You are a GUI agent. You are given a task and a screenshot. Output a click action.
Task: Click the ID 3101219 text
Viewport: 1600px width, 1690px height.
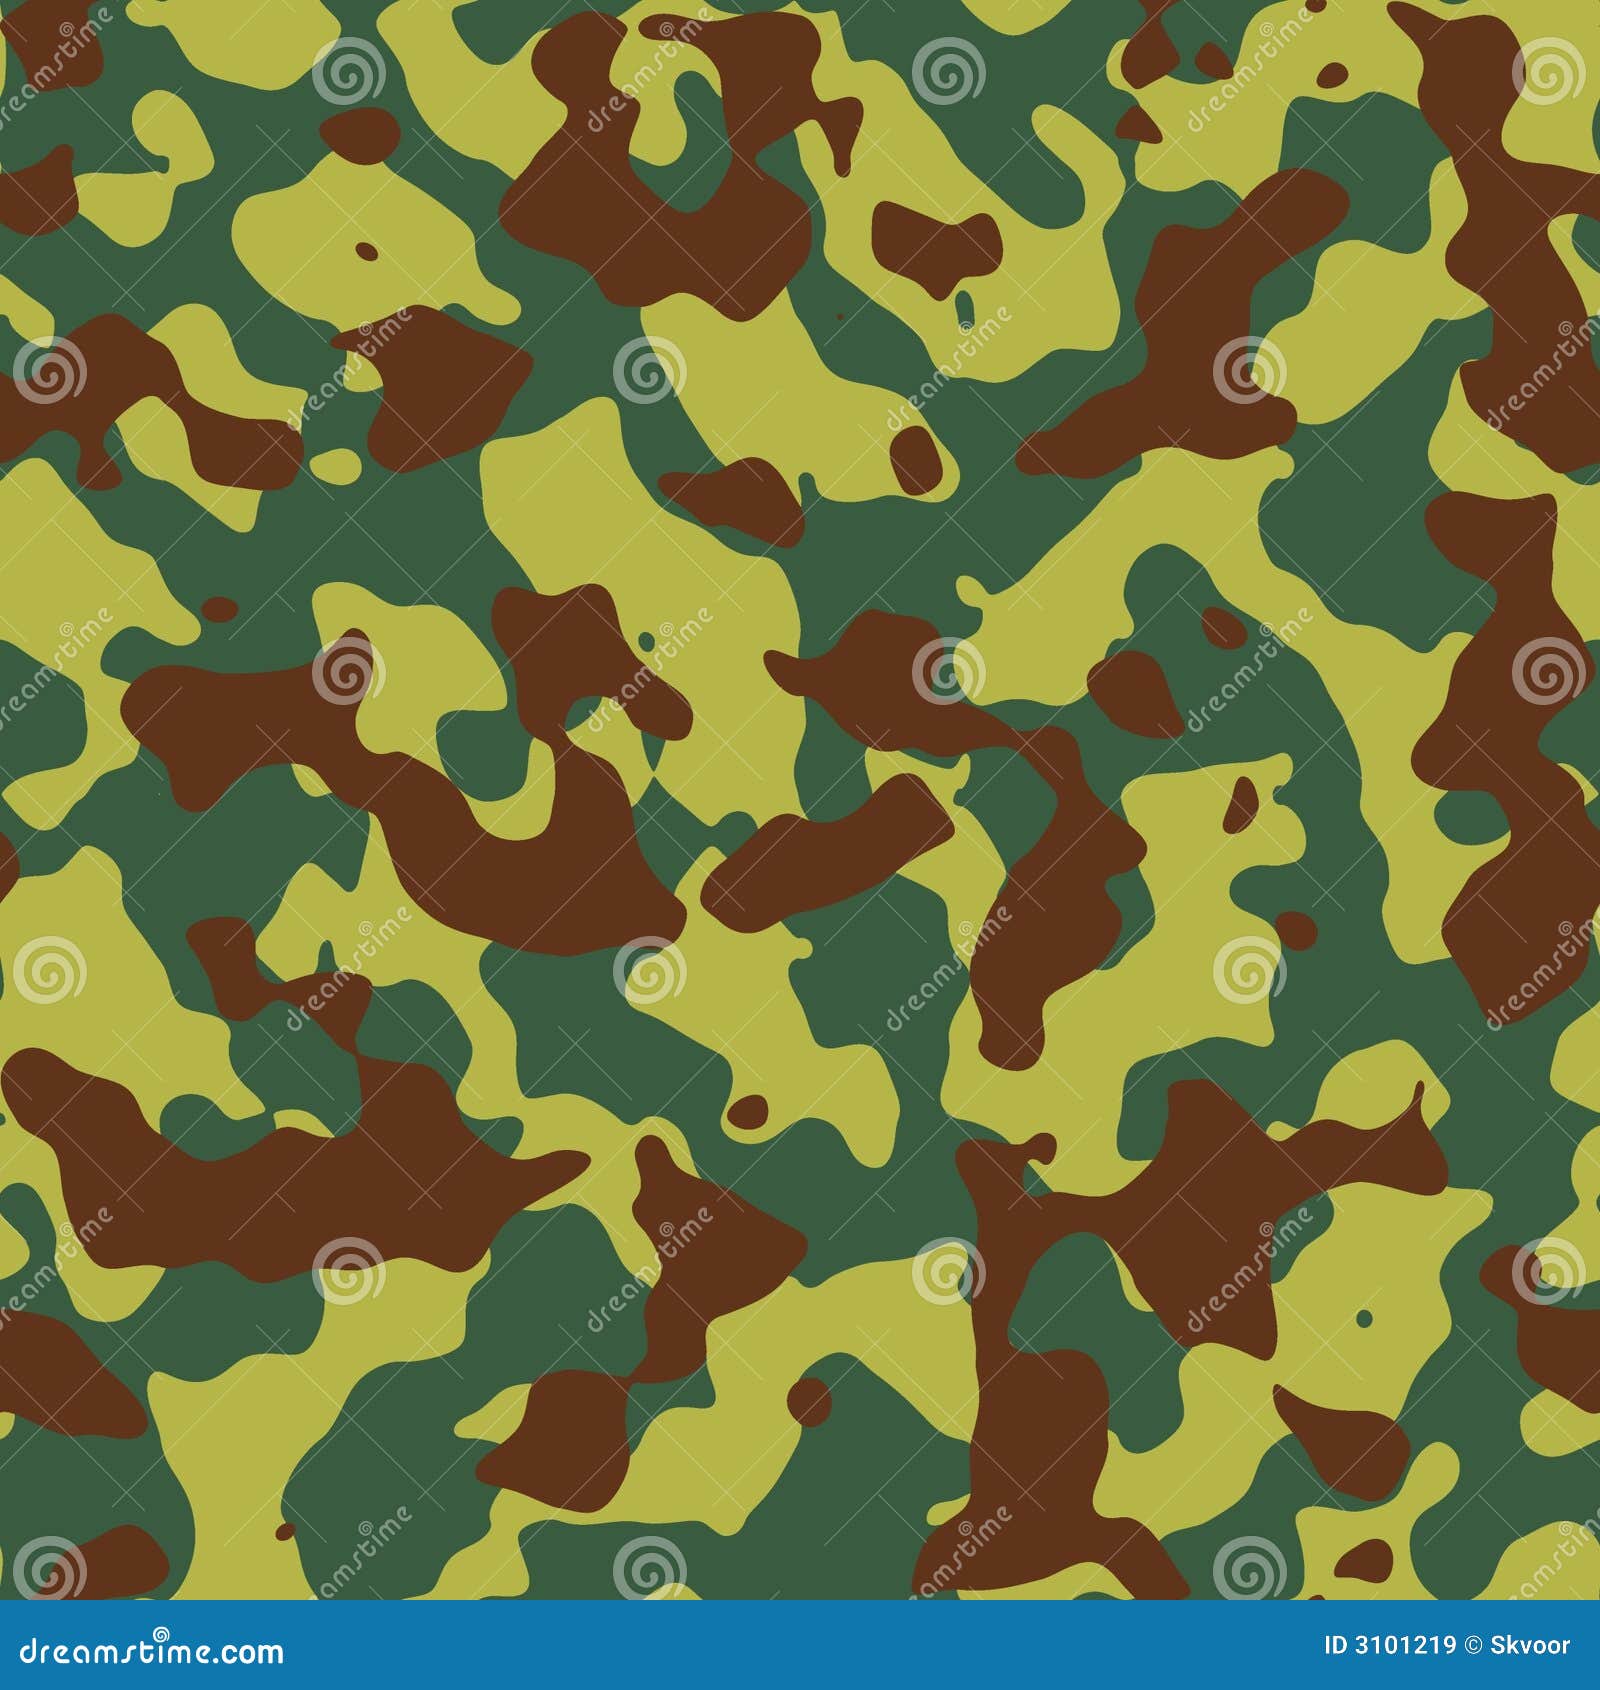click(x=1390, y=1647)
